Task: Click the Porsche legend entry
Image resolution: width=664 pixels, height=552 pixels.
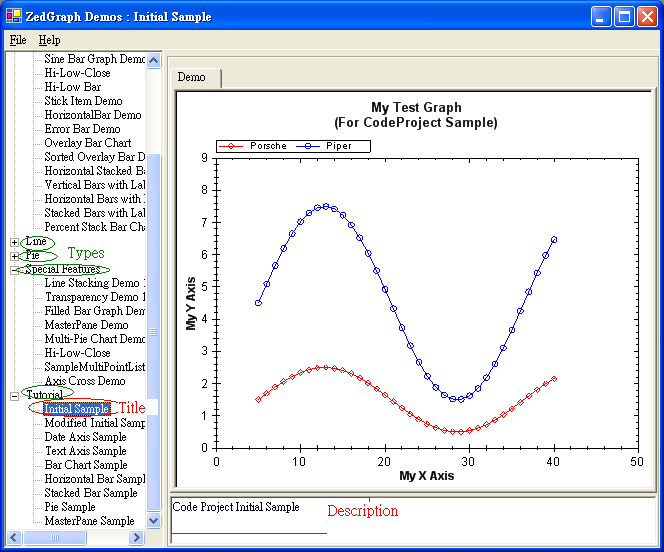Action: 253,146
